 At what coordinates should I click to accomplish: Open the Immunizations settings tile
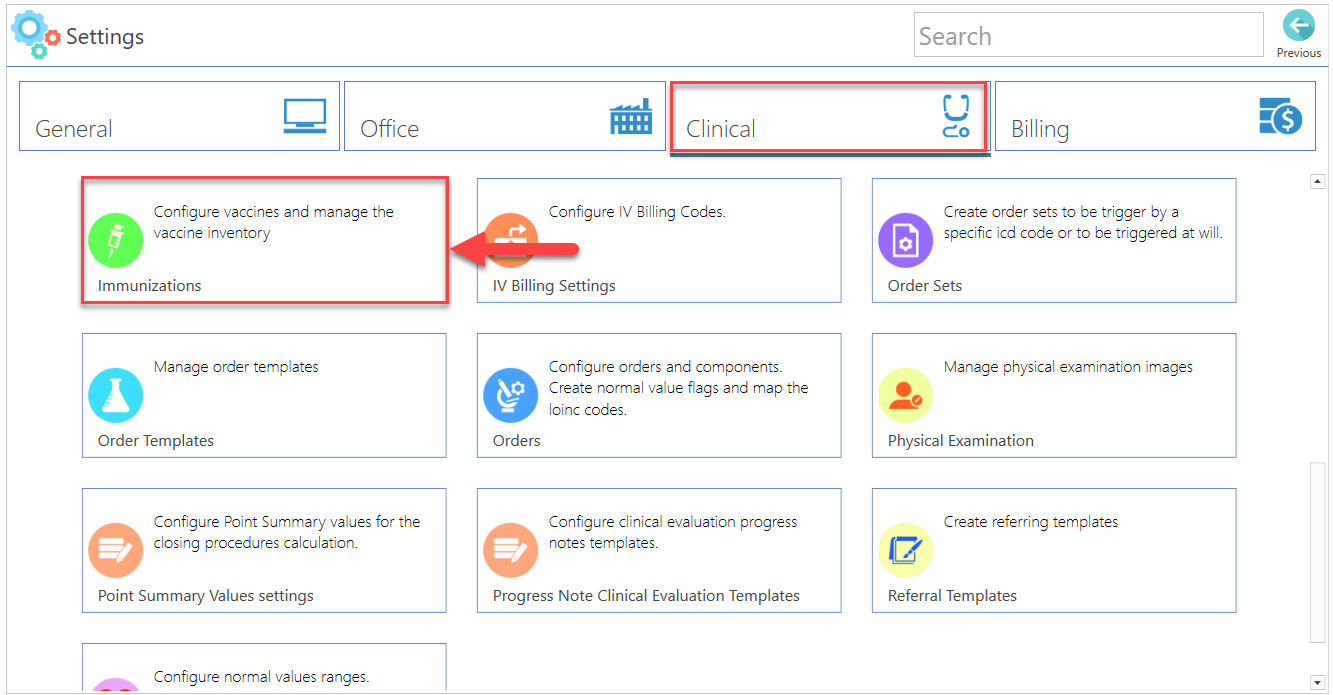(x=264, y=240)
